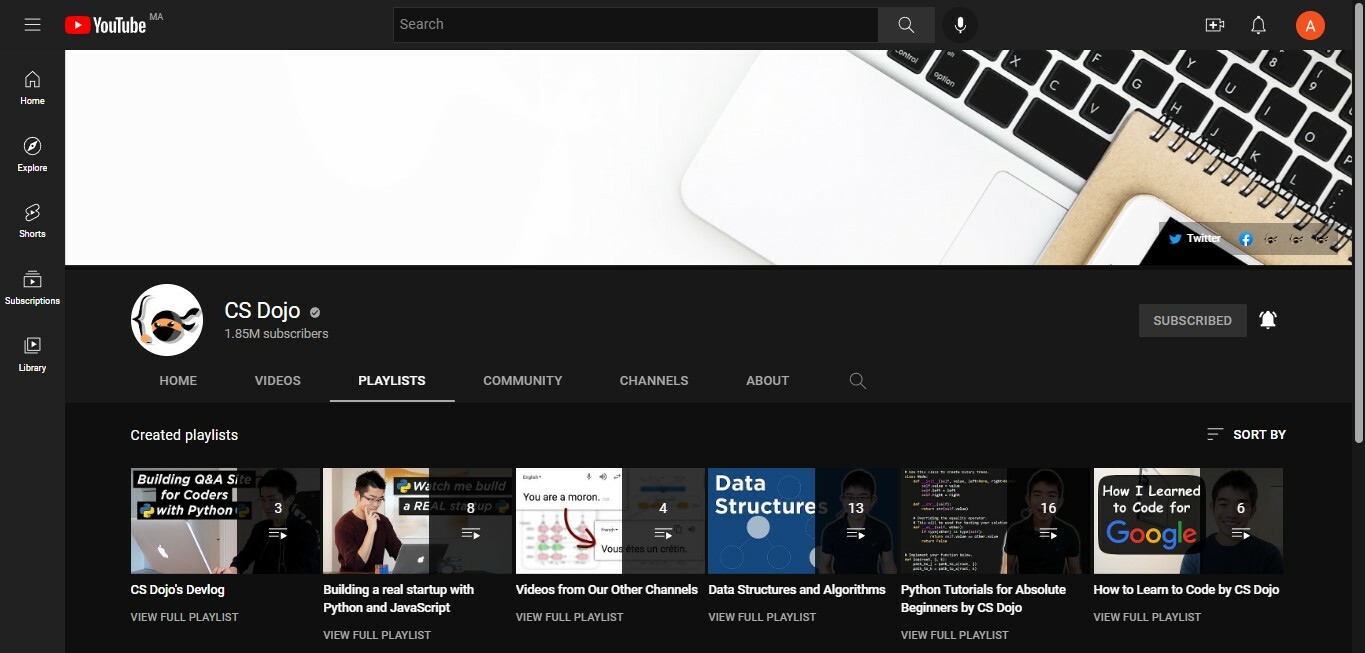Viewport: 1365px width, 653px height.
Task: Open the About tab
Action: click(767, 381)
